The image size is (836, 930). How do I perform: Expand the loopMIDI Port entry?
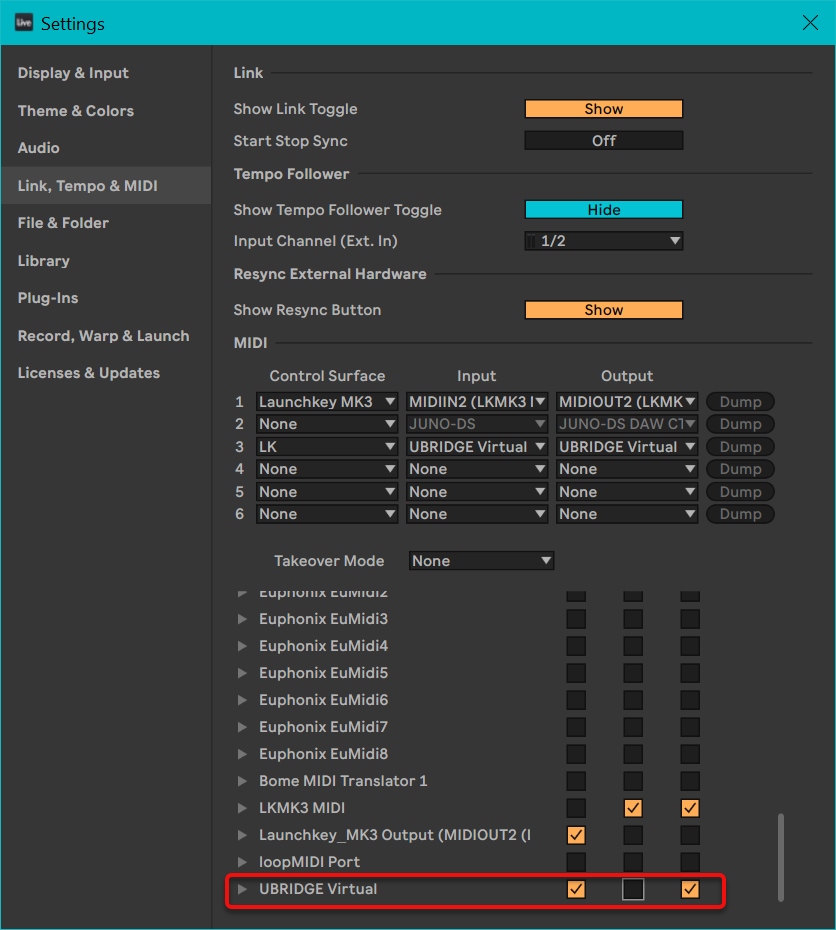pos(242,862)
